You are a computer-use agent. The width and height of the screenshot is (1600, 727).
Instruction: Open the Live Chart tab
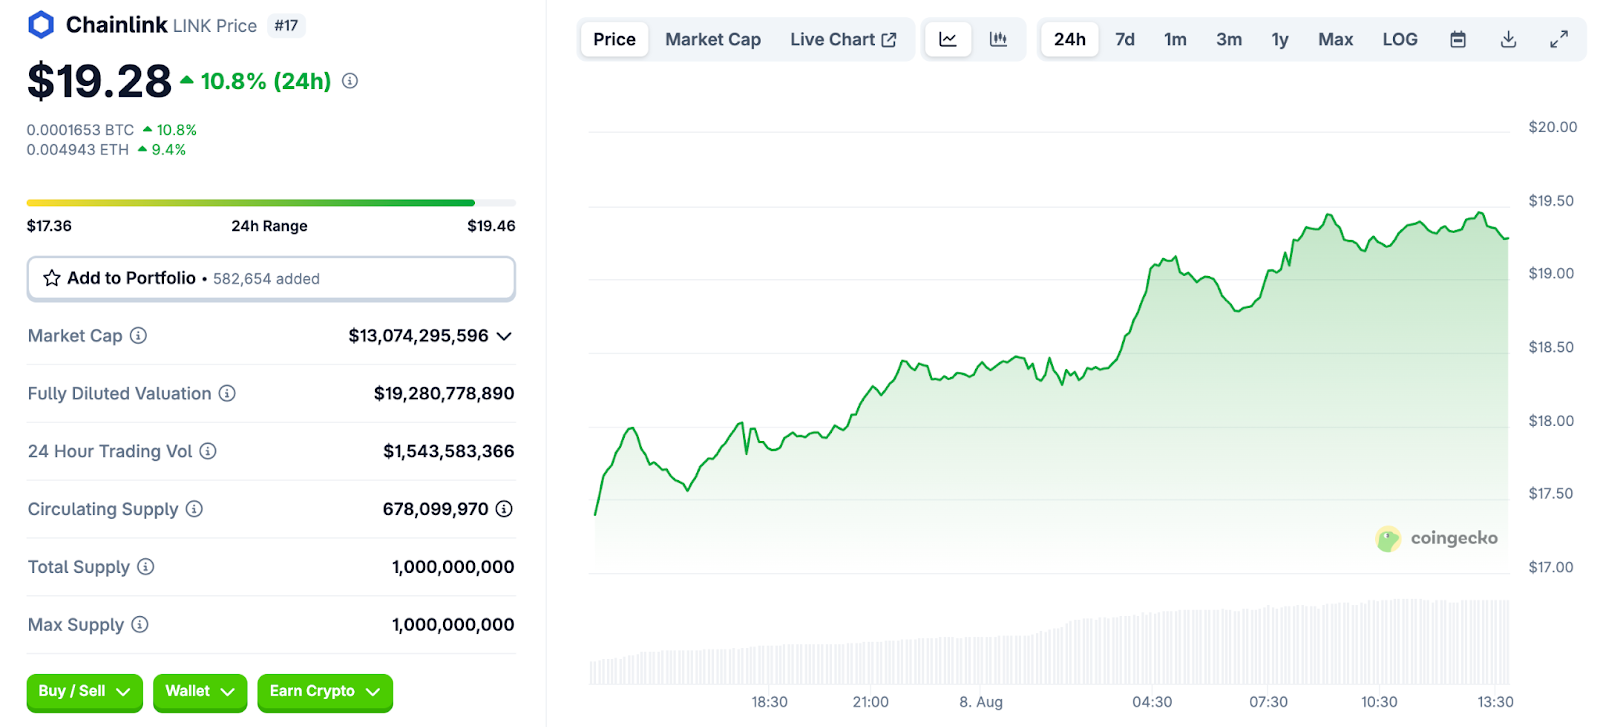click(x=842, y=40)
